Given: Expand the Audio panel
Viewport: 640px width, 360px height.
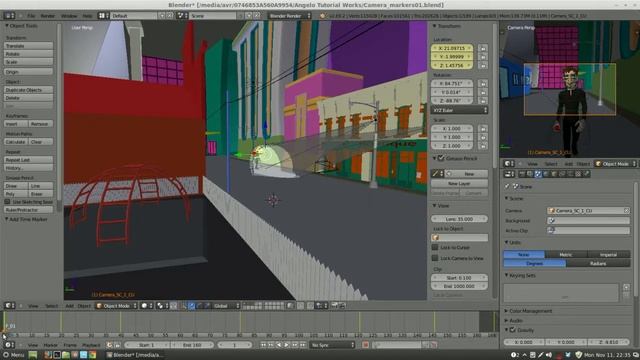Looking at the screenshot, I should point(507,321).
